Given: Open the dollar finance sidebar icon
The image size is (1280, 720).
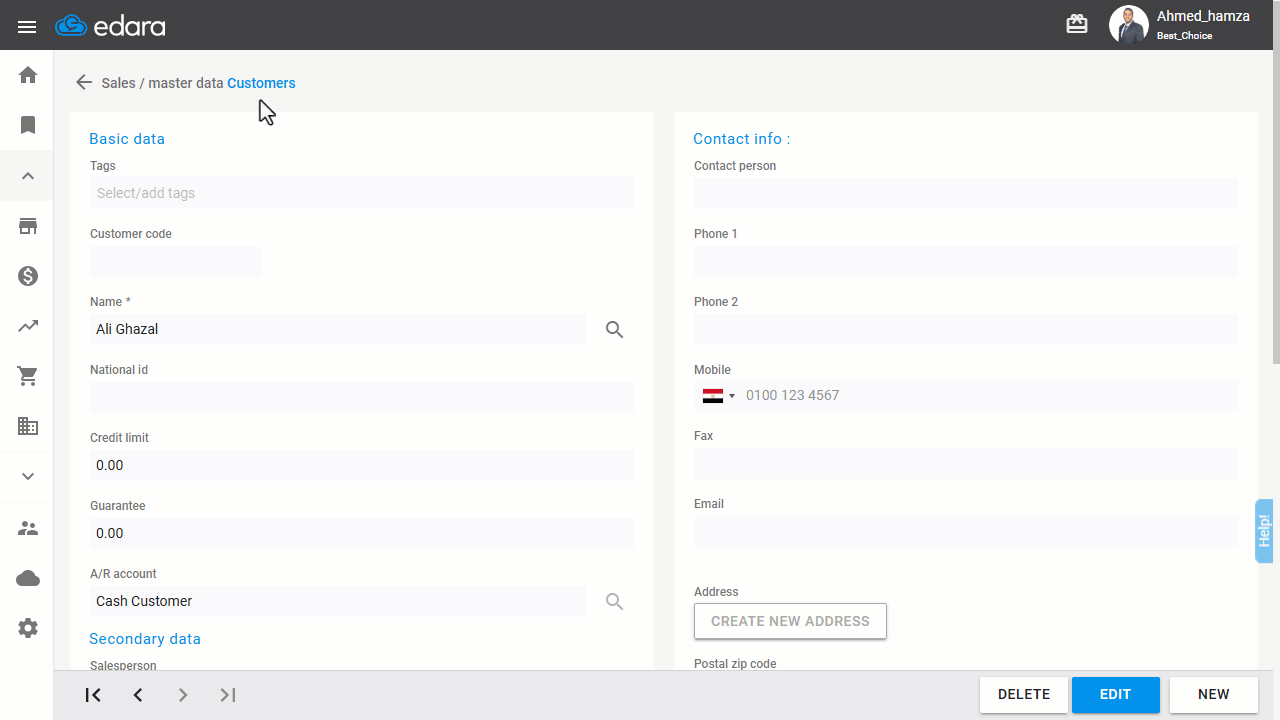Looking at the screenshot, I should point(28,276).
